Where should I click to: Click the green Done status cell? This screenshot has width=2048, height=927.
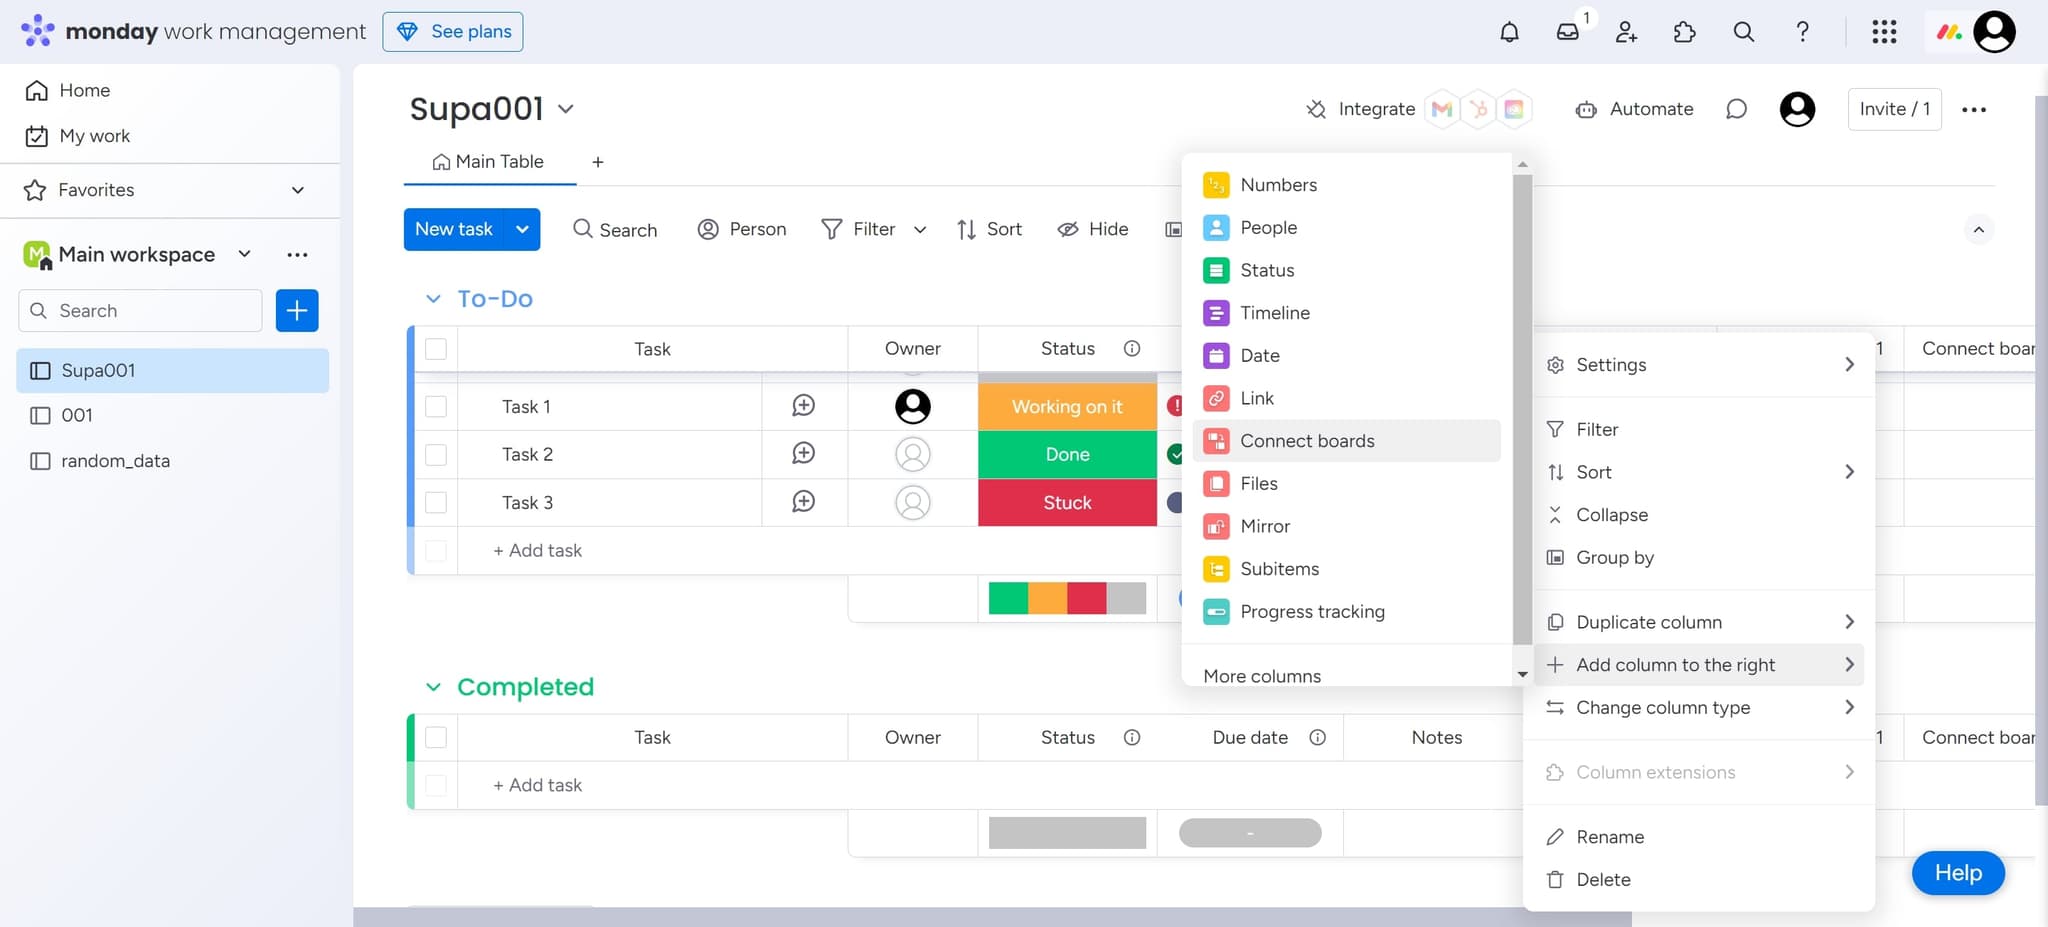(1066, 454)
